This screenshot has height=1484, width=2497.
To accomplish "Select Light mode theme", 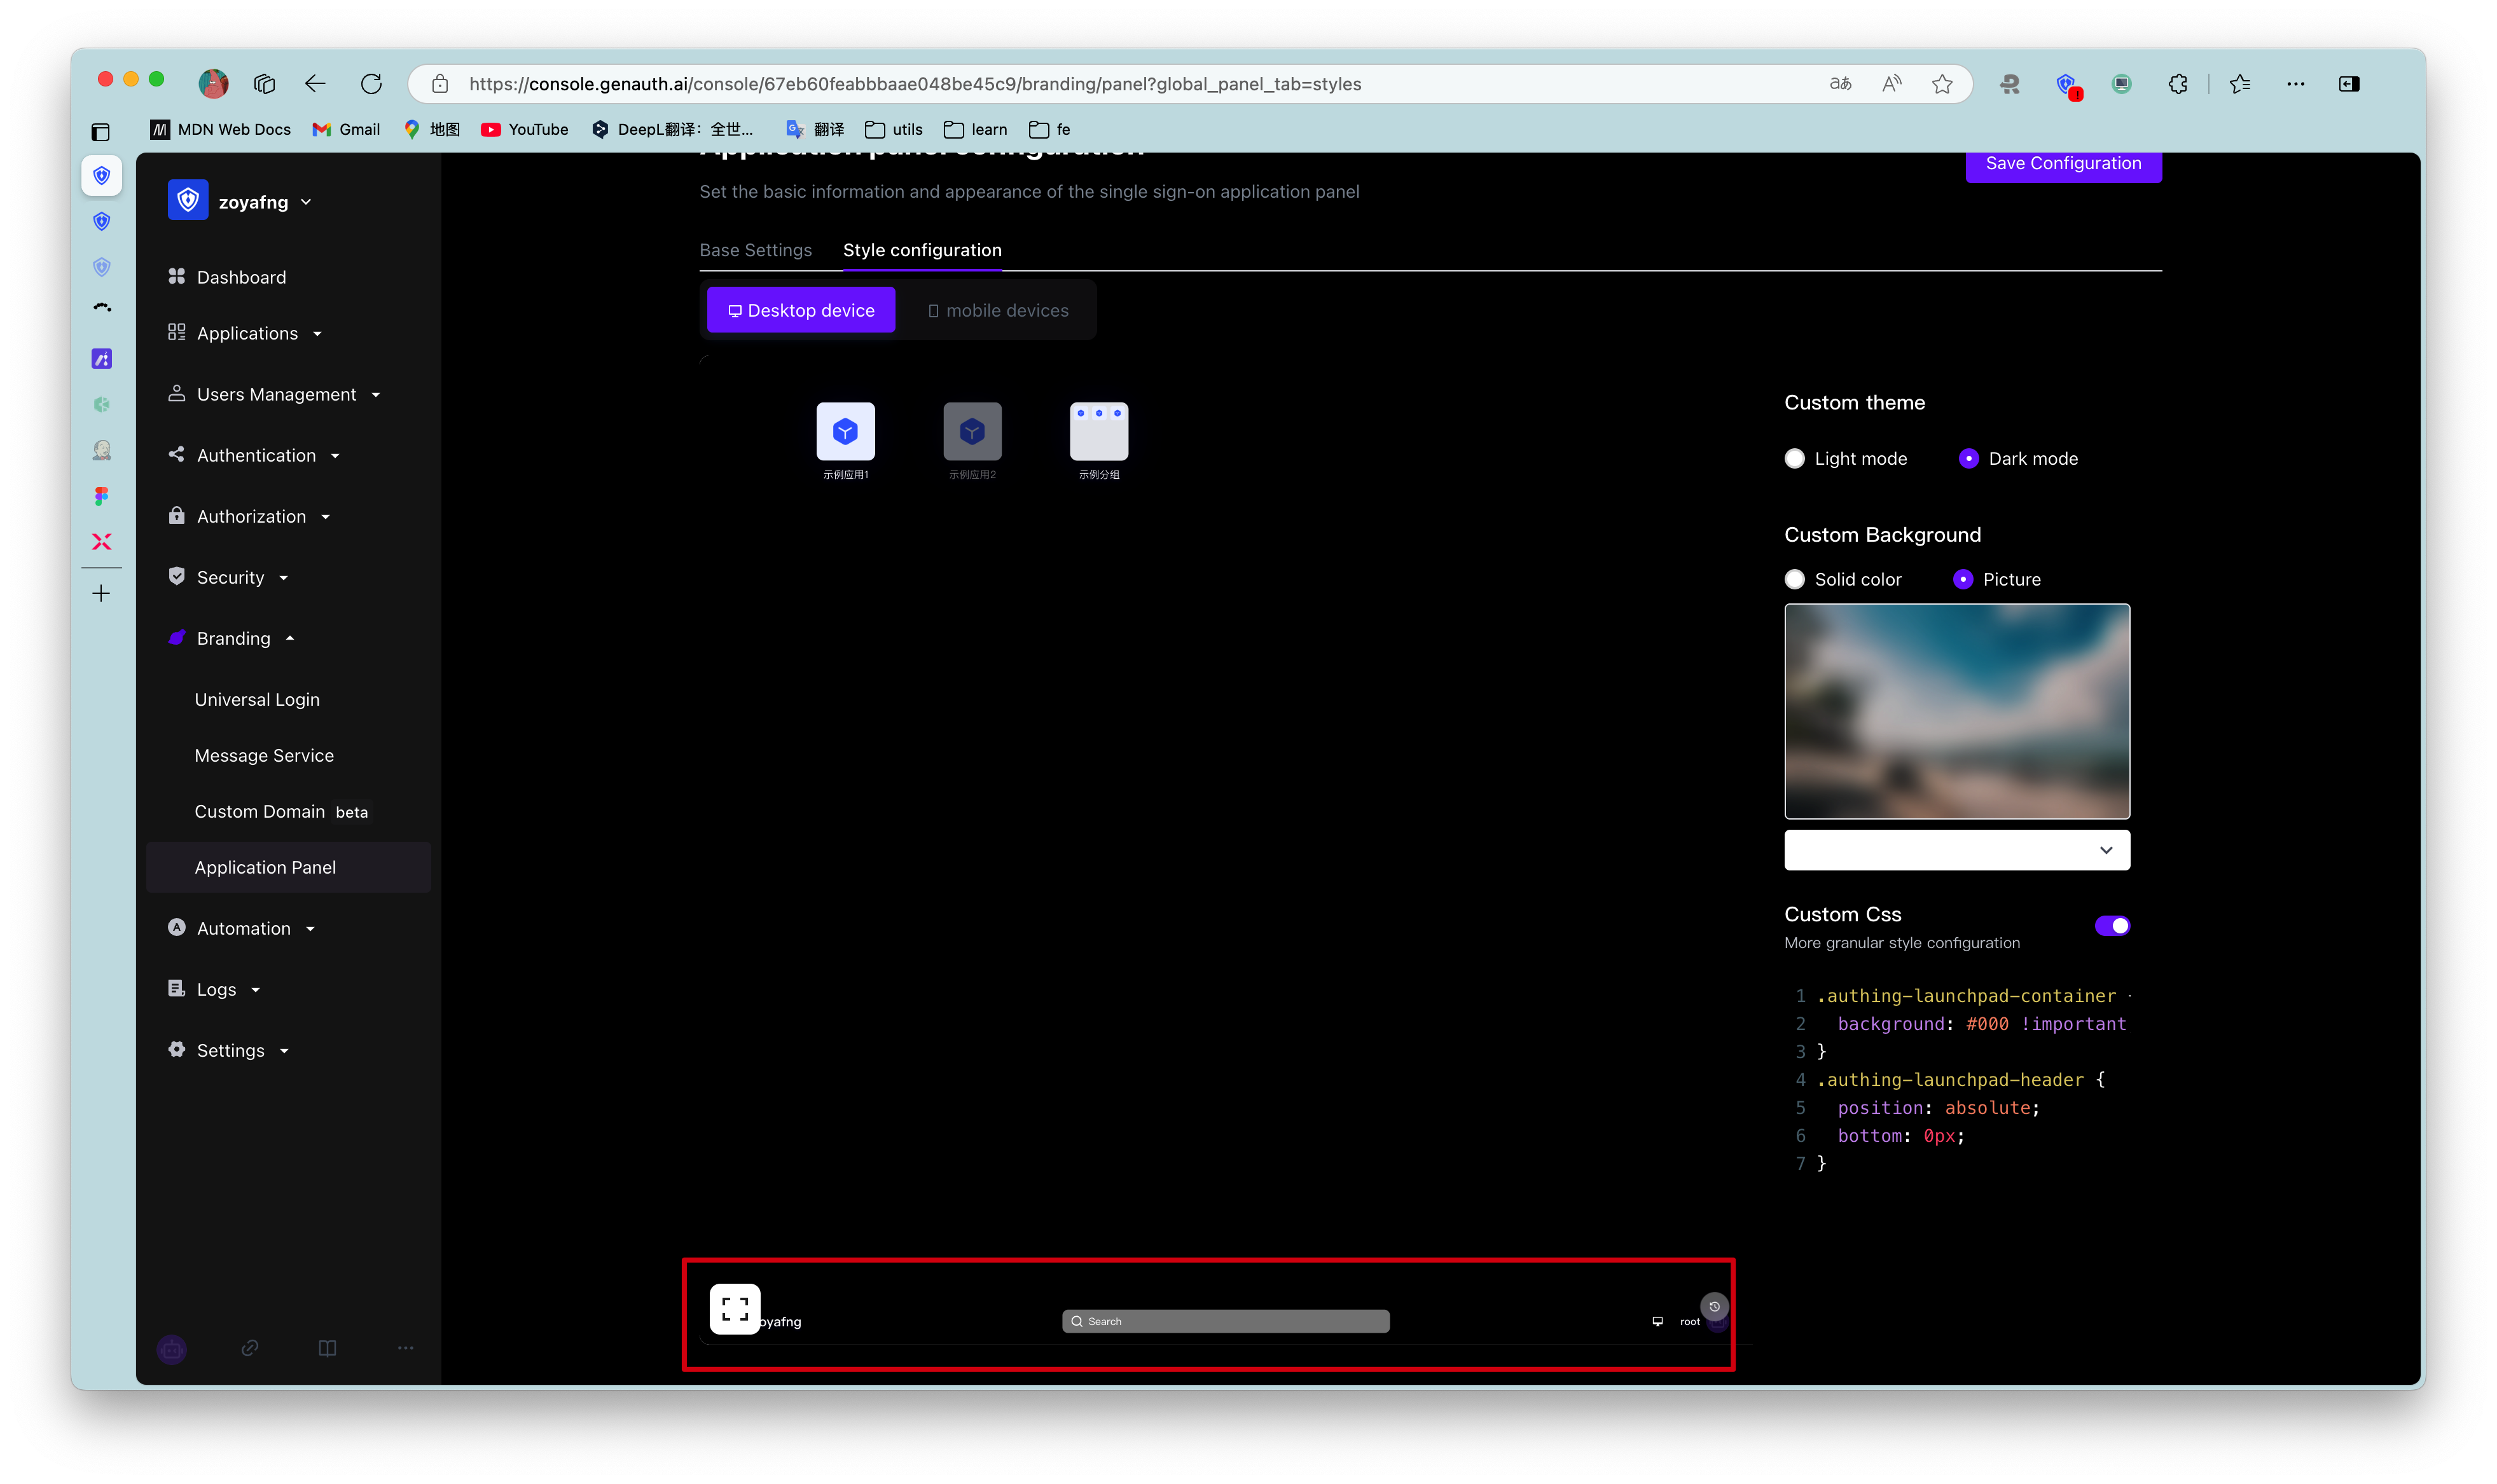I will click(x=1795, y=458).
